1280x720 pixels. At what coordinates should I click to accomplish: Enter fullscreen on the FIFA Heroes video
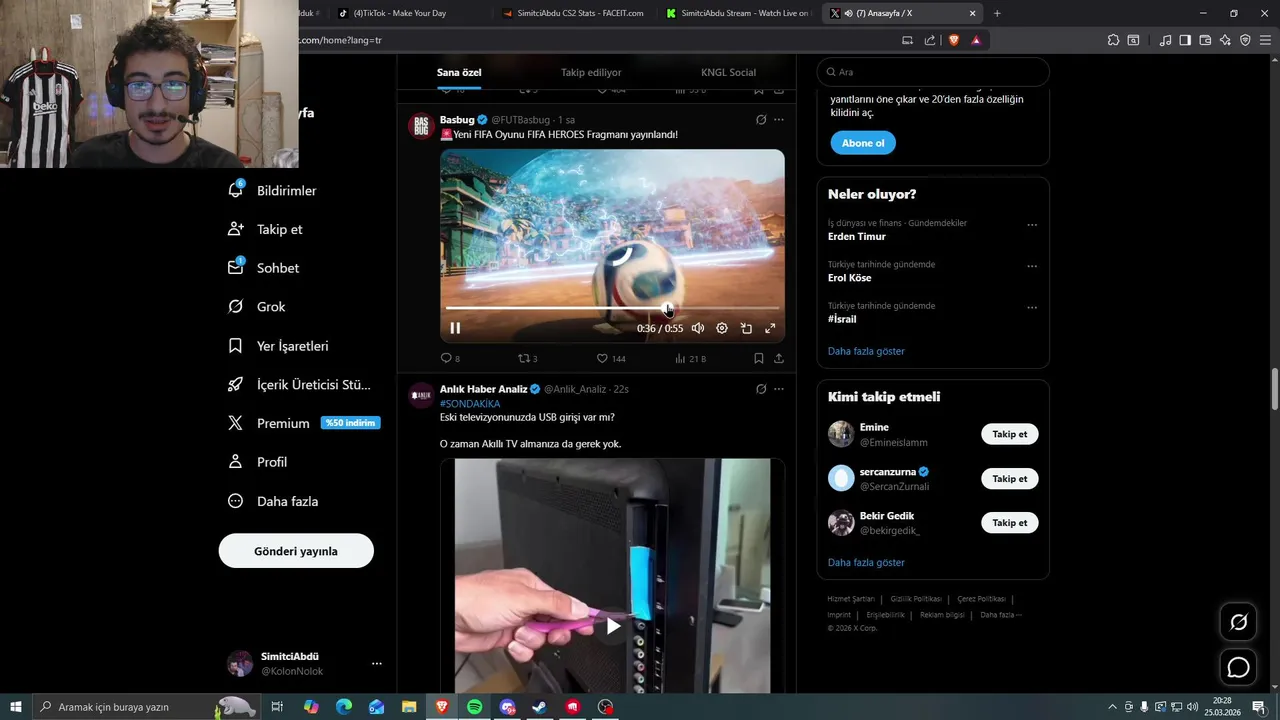pos(770,328)
